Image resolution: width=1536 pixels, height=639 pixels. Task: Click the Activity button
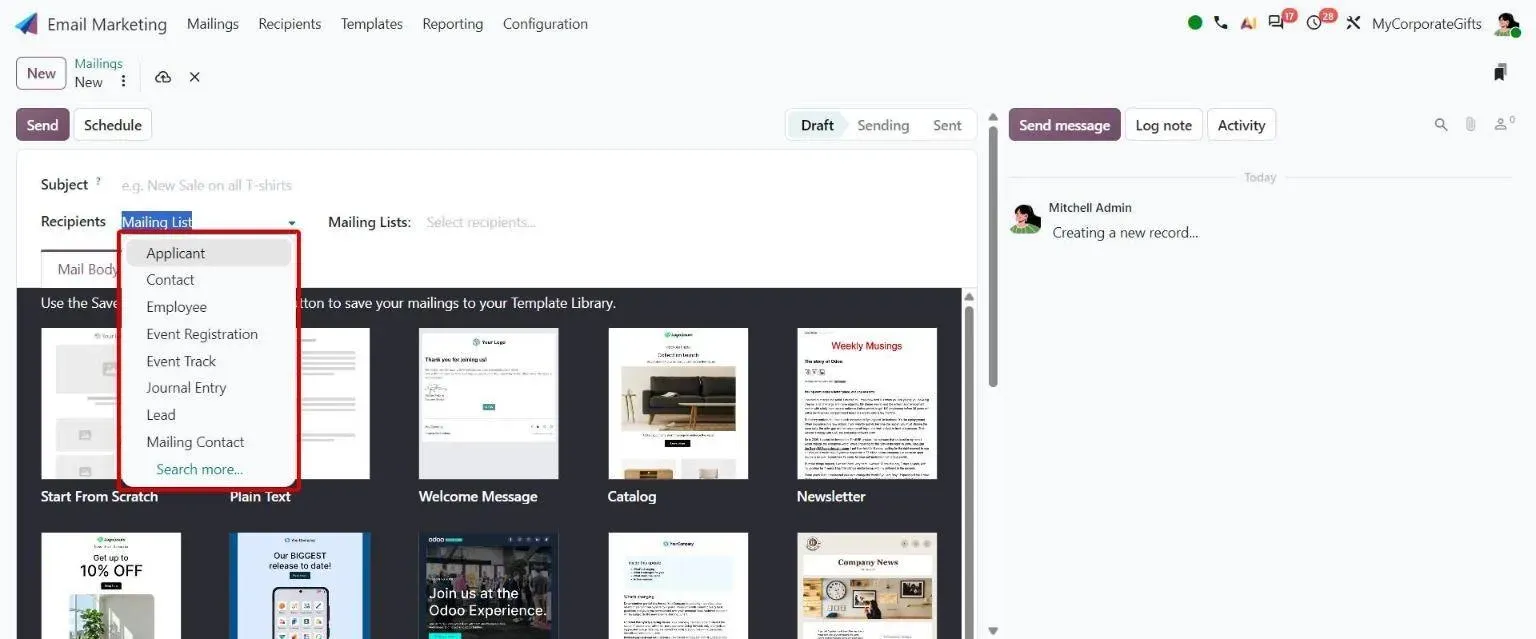tap(1241, 125)
